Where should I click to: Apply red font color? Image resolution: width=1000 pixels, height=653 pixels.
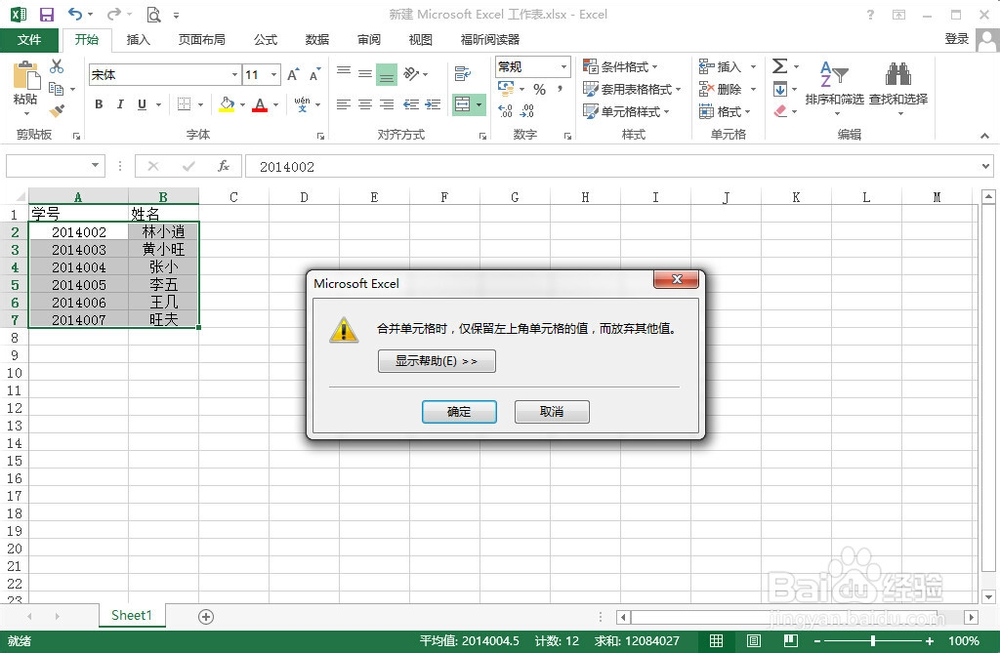click(x=260, y=104)
